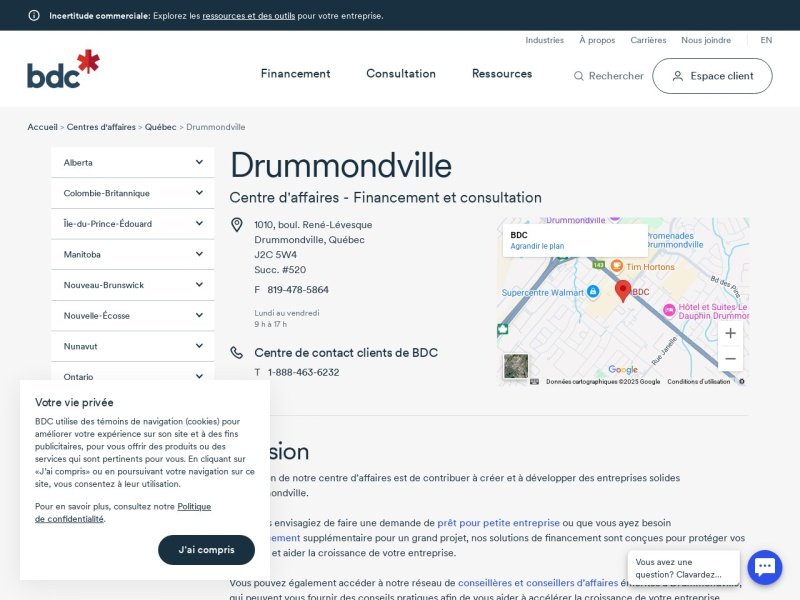
Task: Switch language to EN
Action: tap(766, 40)
